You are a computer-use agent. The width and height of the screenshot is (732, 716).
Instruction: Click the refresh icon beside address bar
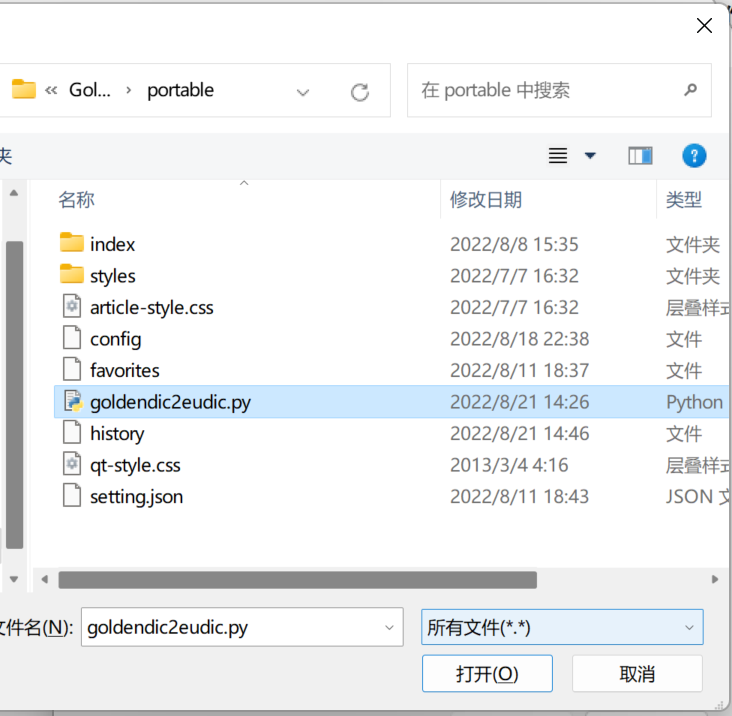360,92
